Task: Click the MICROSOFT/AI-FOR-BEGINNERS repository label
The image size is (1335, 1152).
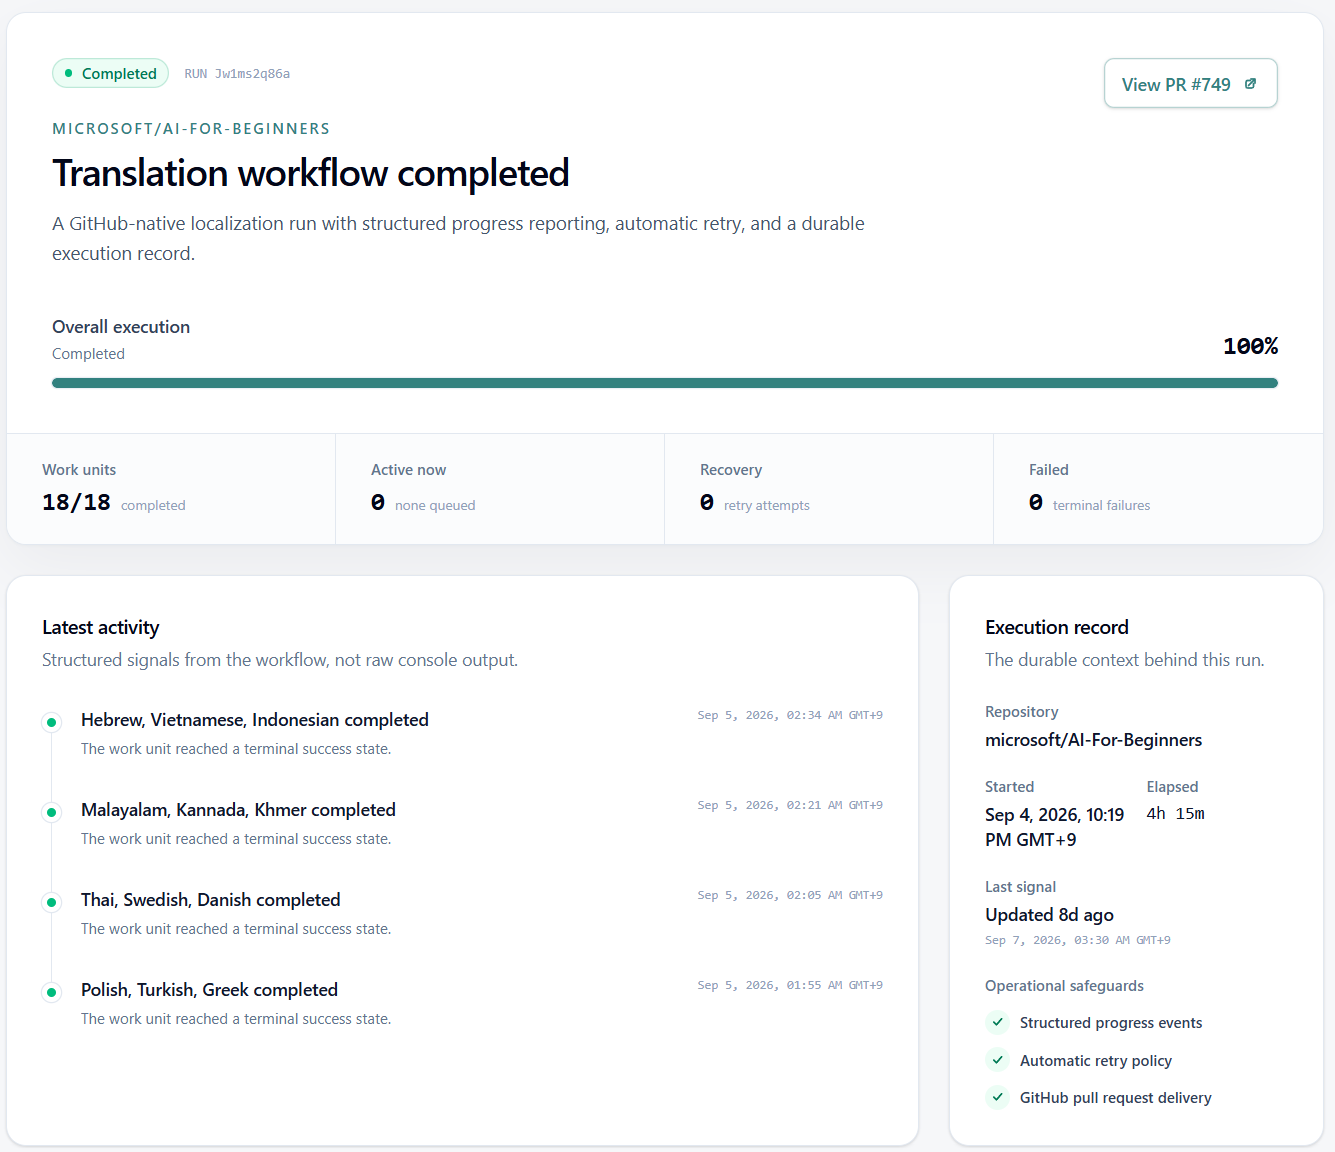Action: [191, 128]
